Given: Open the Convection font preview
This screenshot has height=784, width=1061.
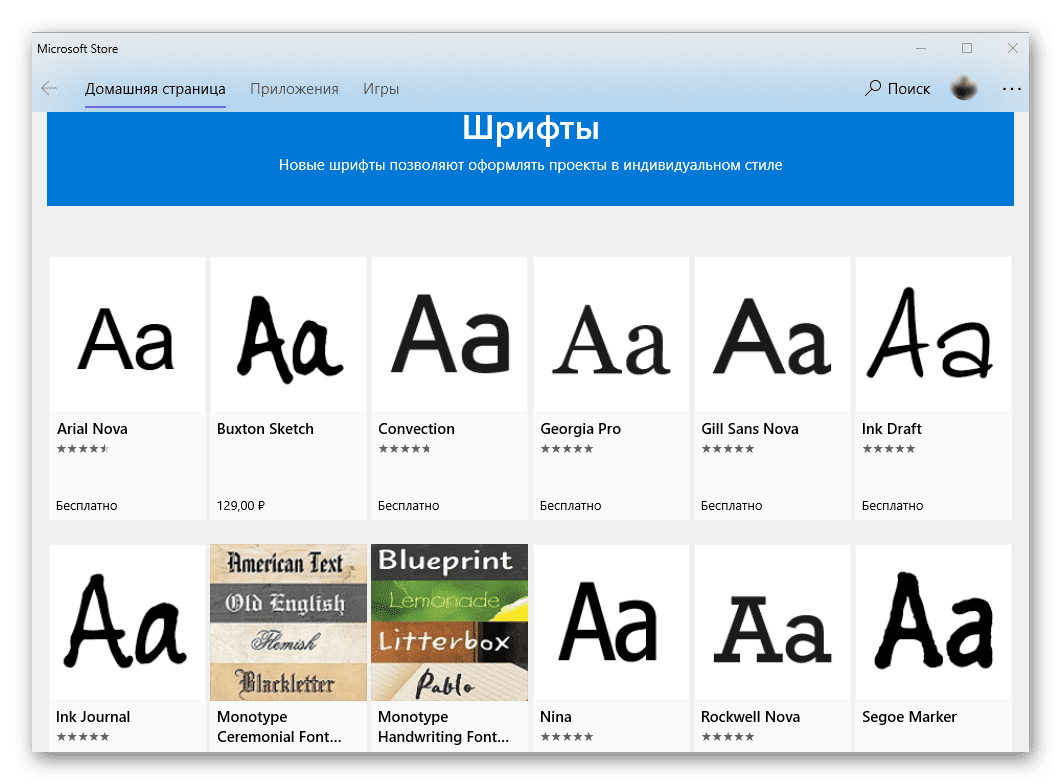Looking at the screenshot, I should (449, 334).
